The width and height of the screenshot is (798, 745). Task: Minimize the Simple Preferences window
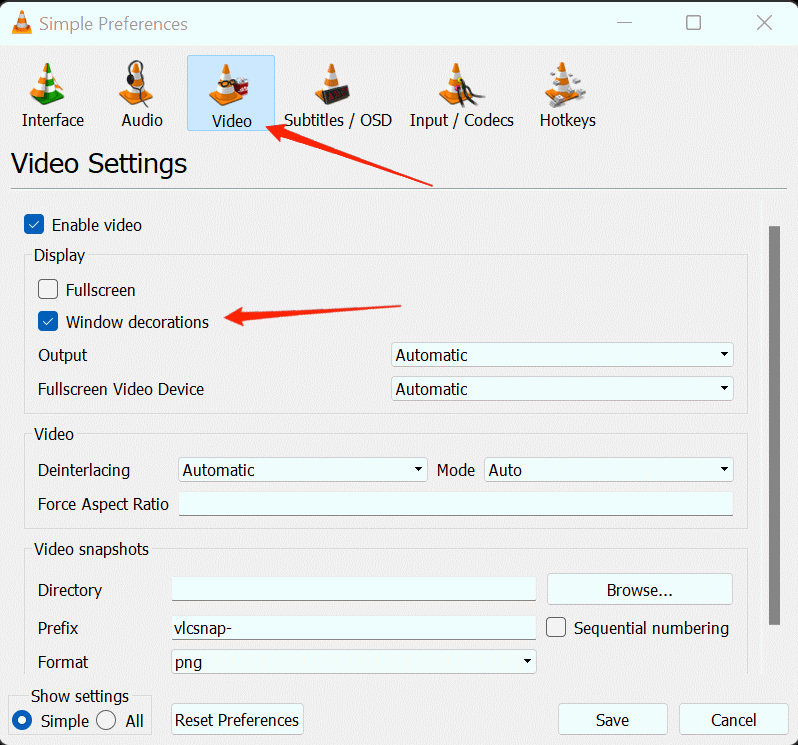624,23
